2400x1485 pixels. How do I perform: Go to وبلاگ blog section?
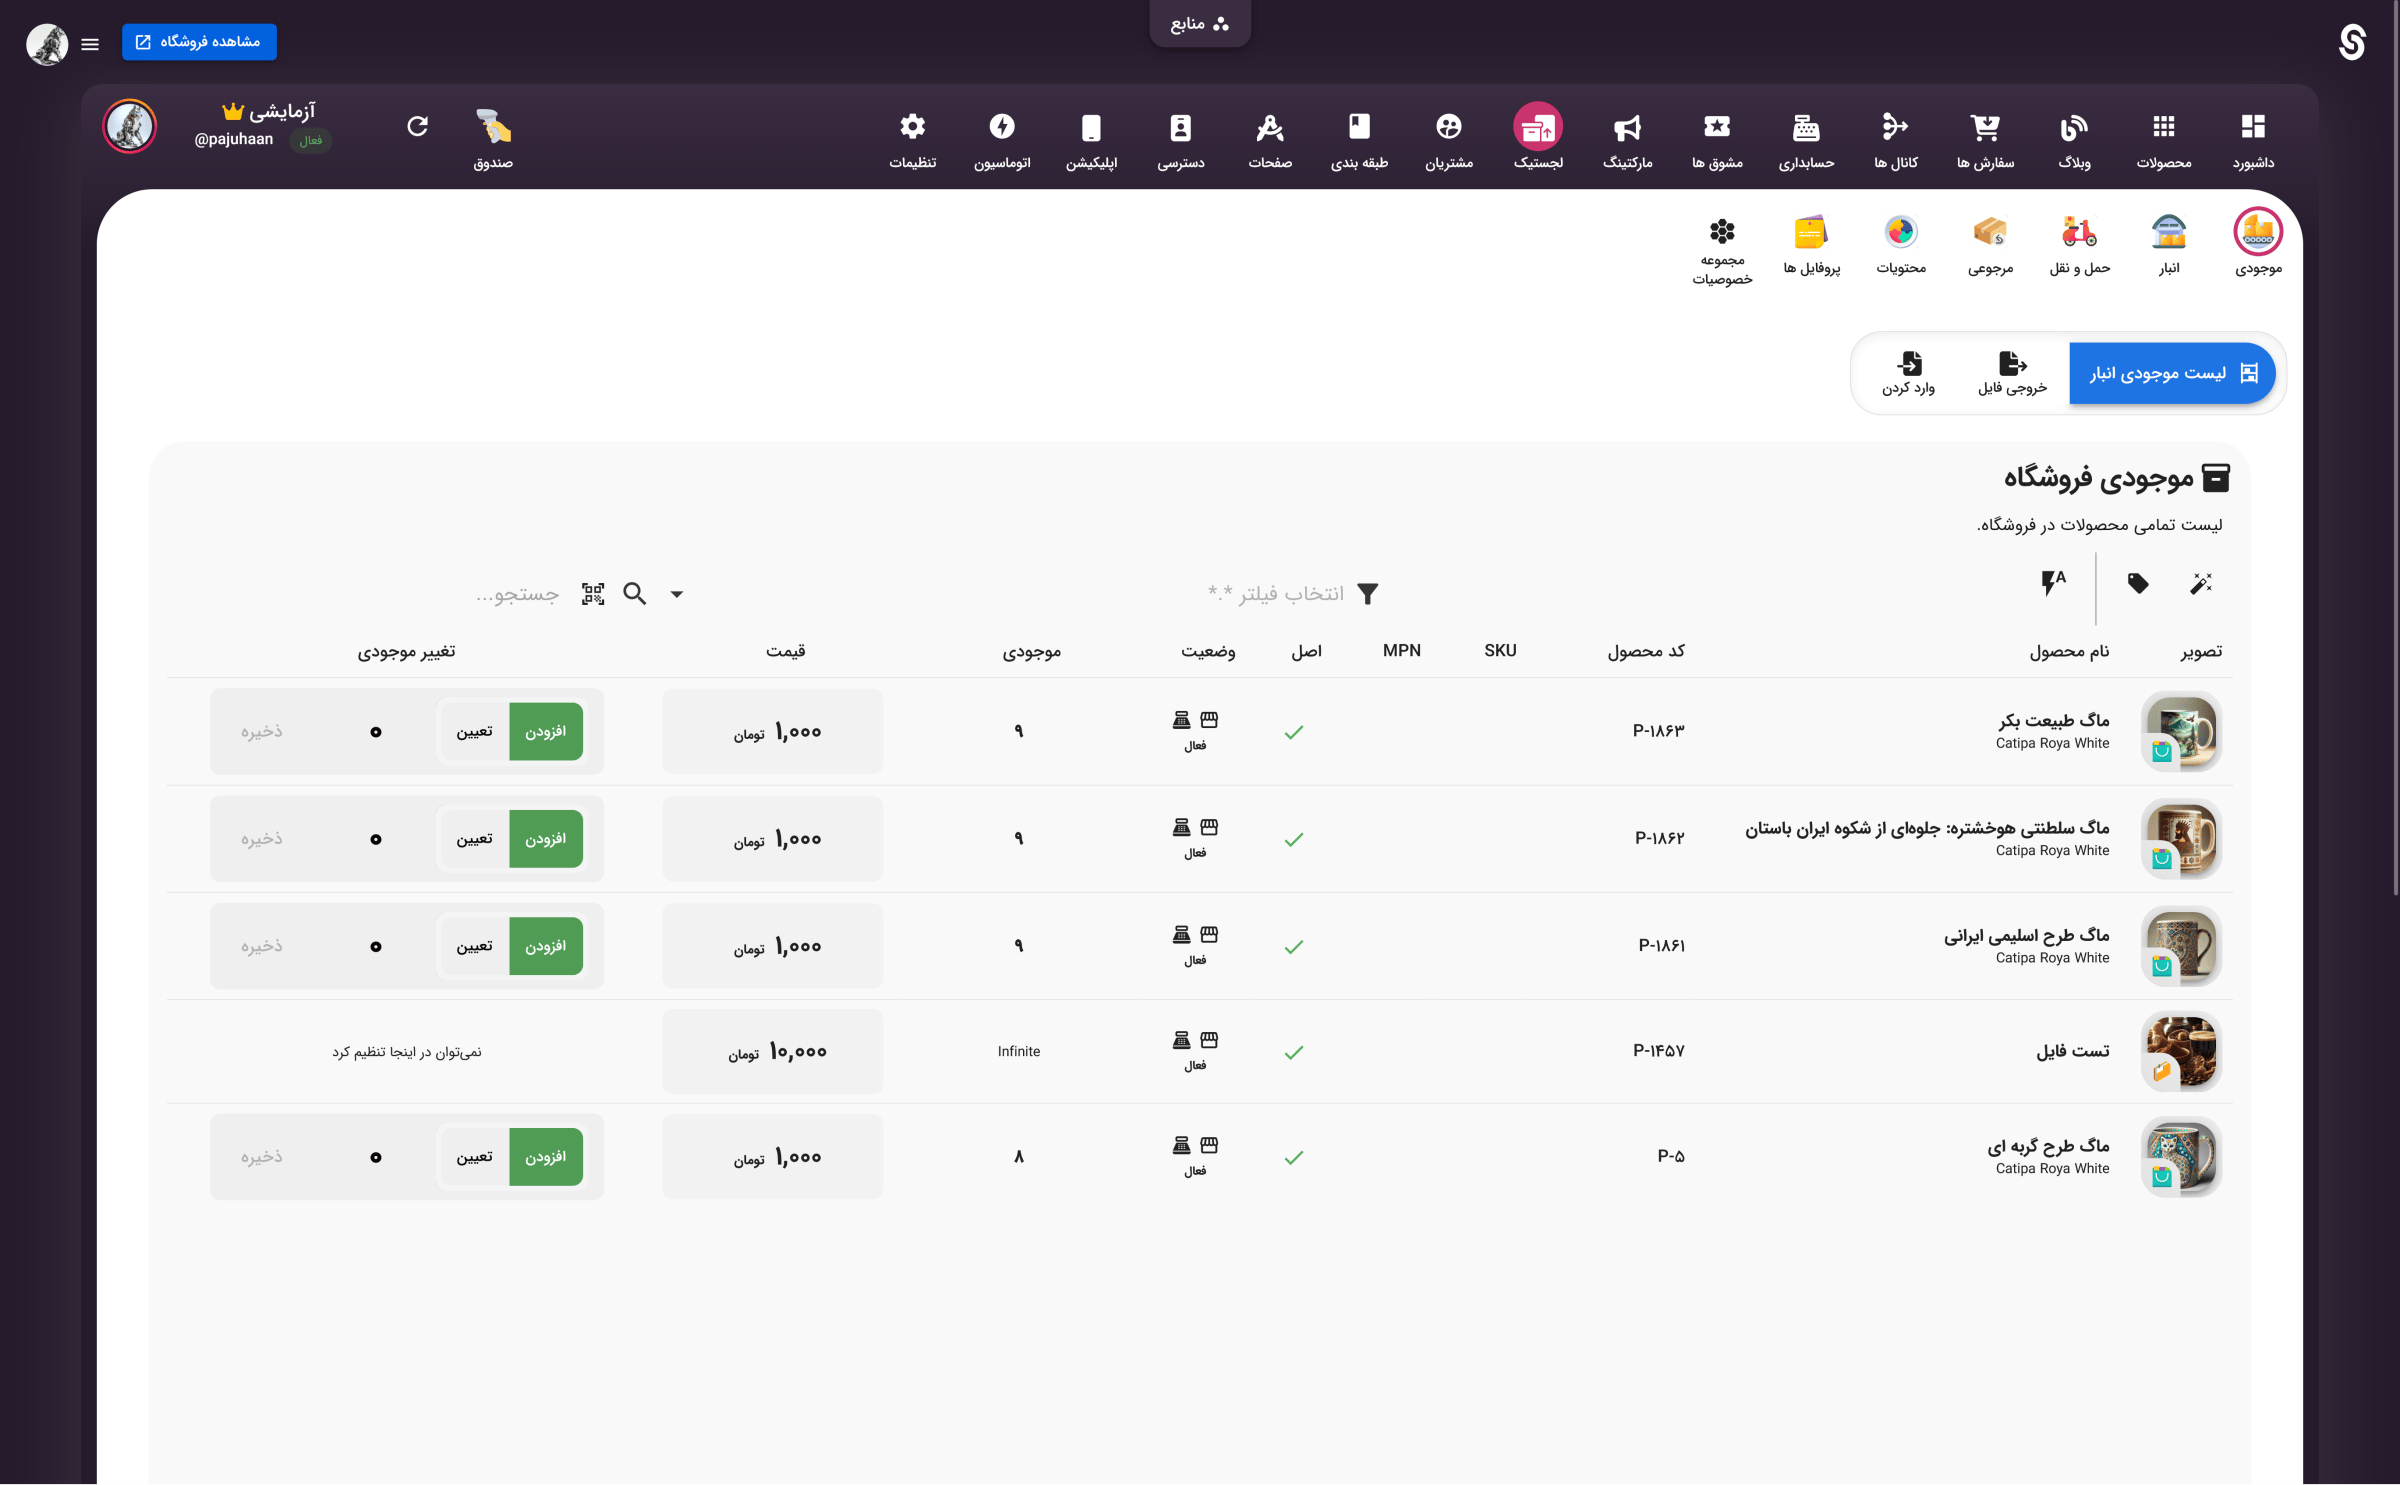click(x=2075, y=140)
